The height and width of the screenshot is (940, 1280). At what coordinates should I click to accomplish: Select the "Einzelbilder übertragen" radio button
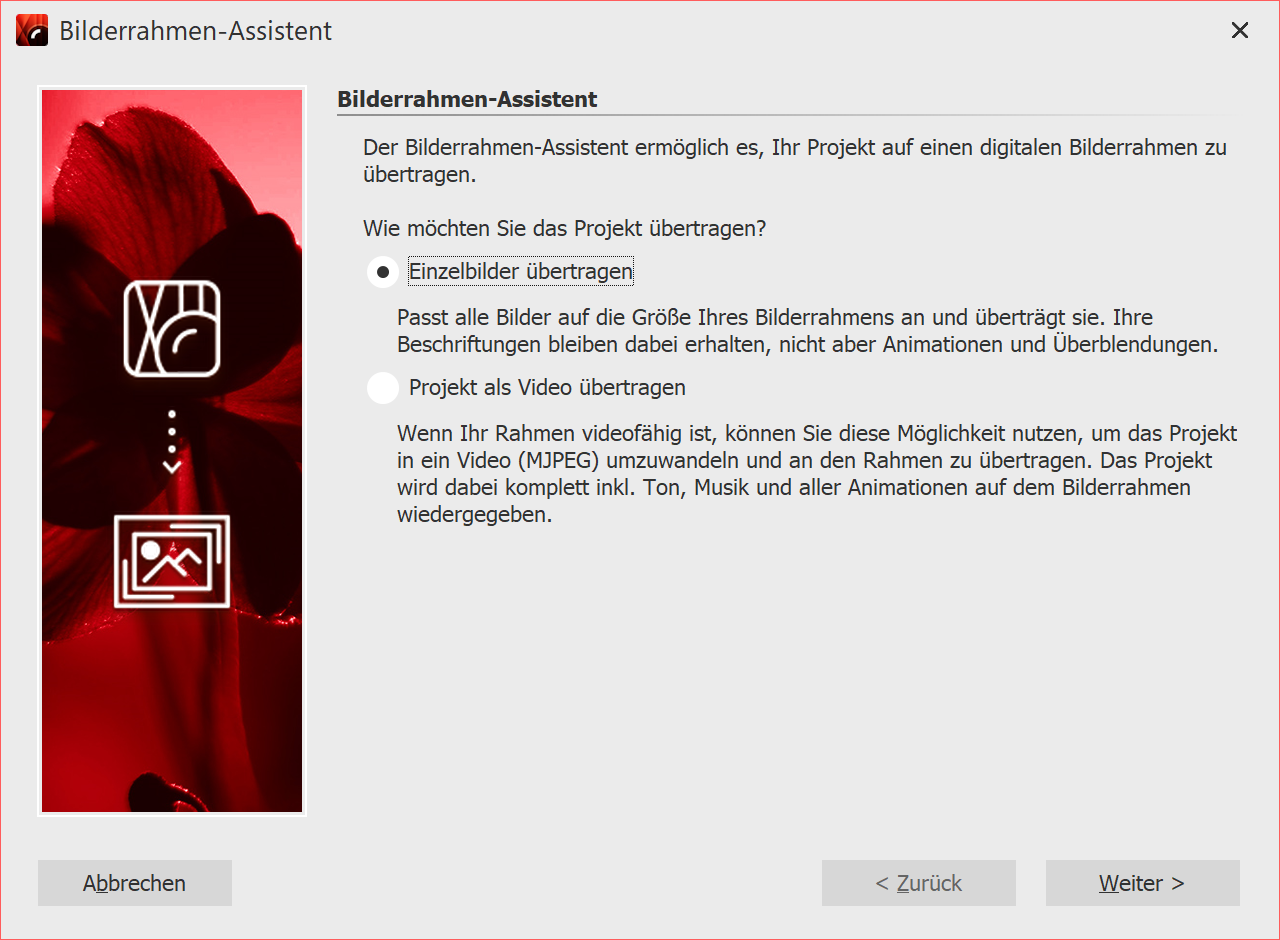pos(383,272)
